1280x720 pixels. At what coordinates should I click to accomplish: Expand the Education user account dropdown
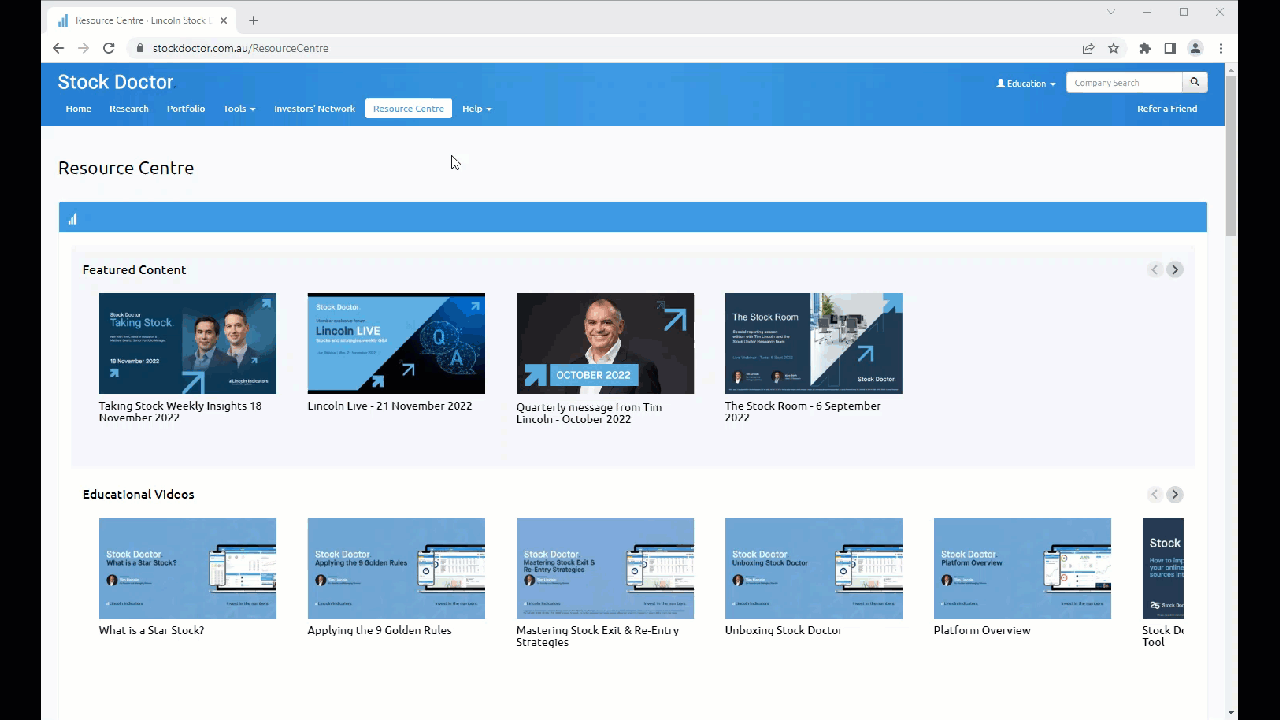click(1026, 84)
